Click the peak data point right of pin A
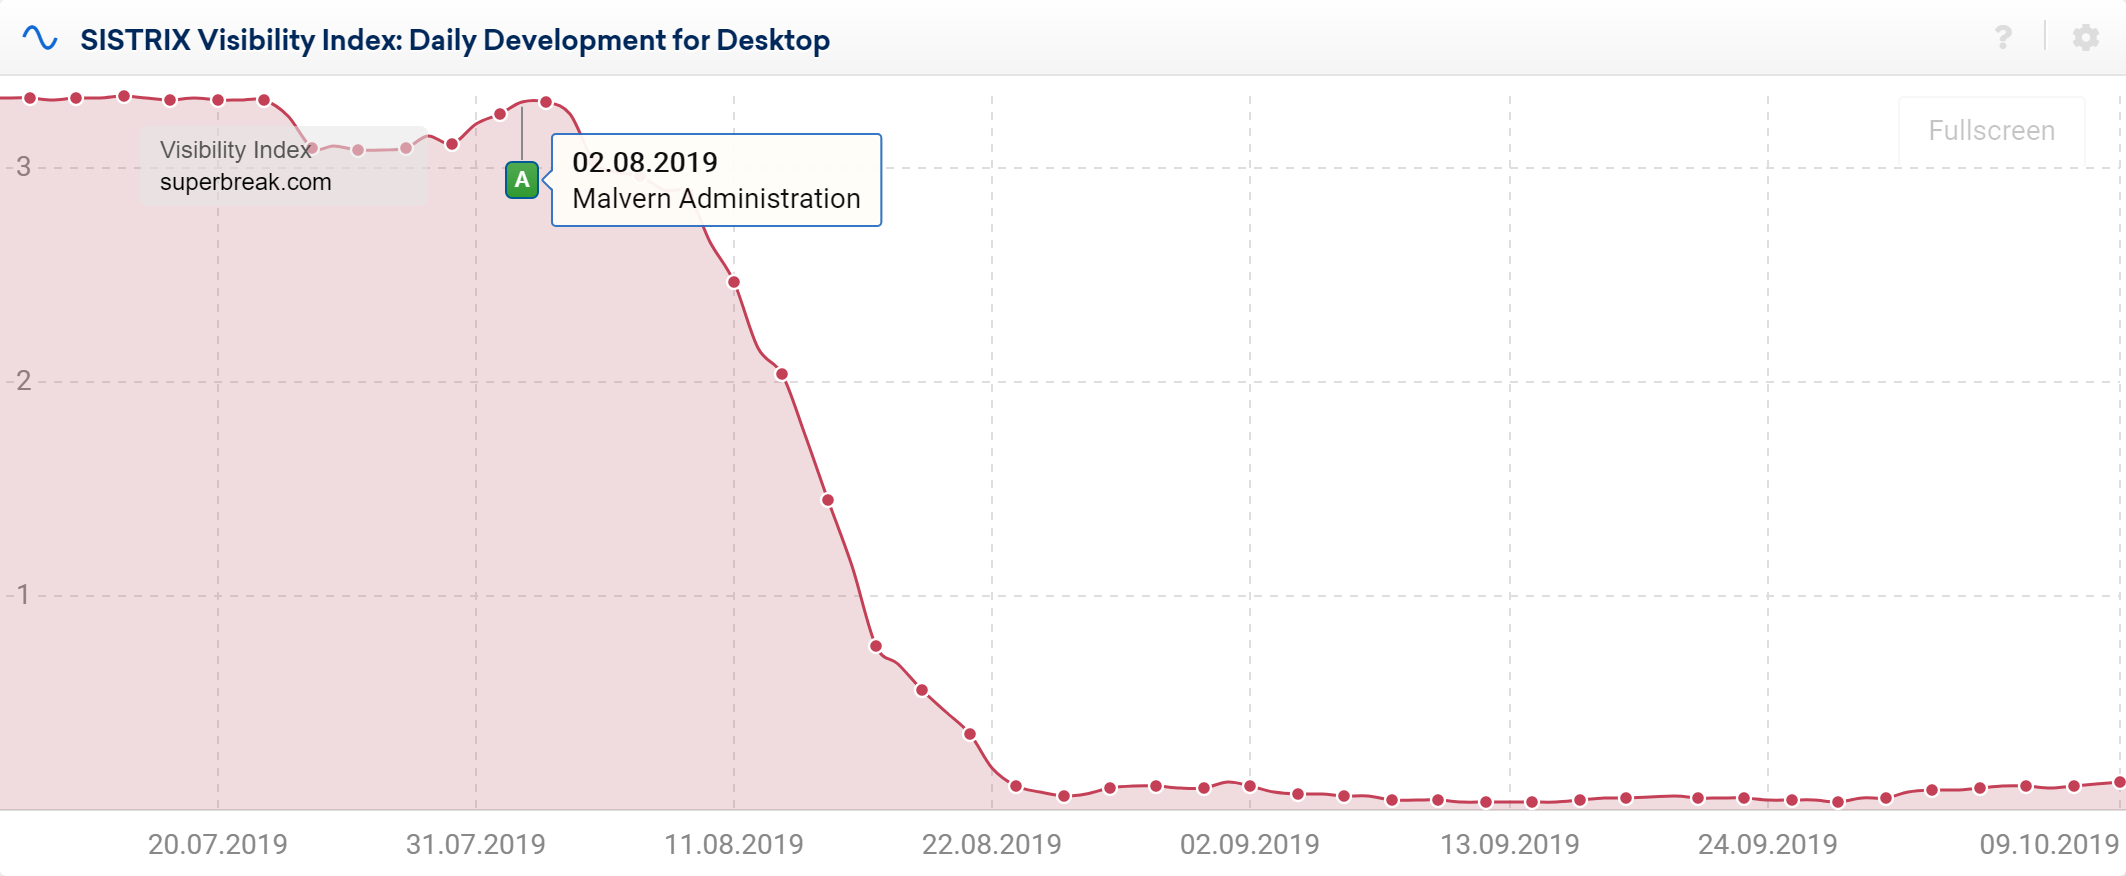 [546, 102]
